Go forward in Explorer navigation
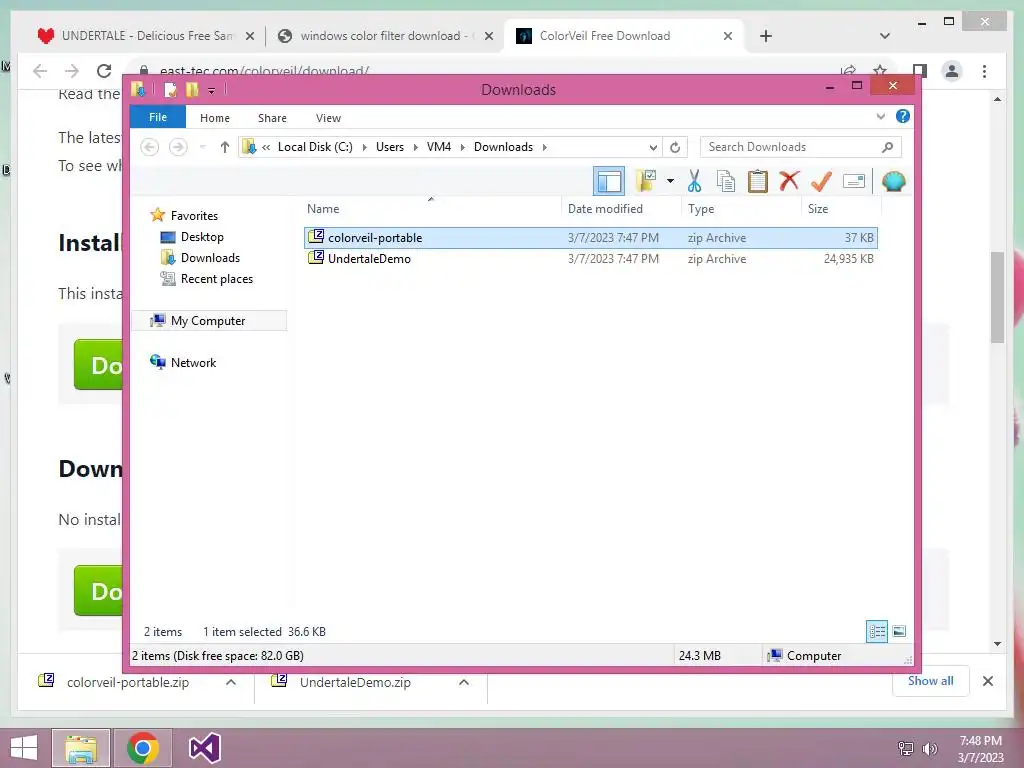The width and height of the screenshot is (1024, 768). (178, 147)
